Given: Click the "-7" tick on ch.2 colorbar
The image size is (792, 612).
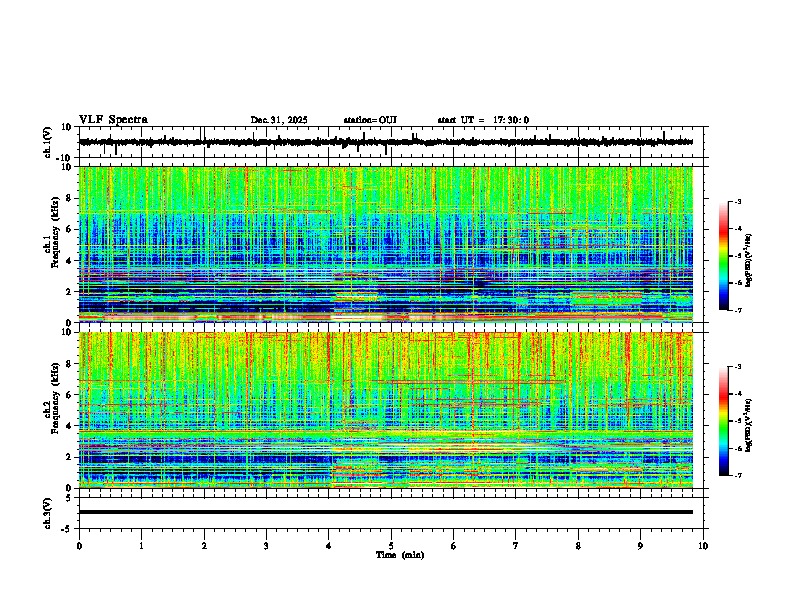Looking at the screenshot, I should click(x=737, y=475).
